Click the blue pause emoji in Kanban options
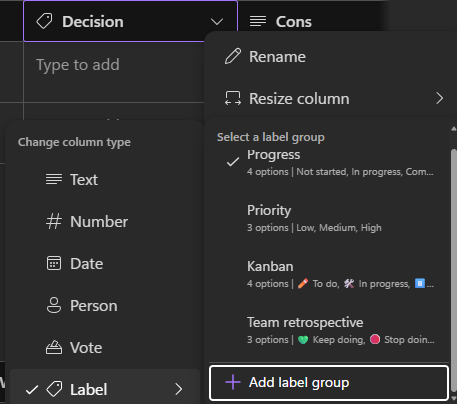The height and width of the screenshot is (404, 457). pyautogui.click(x=420, y=284)
